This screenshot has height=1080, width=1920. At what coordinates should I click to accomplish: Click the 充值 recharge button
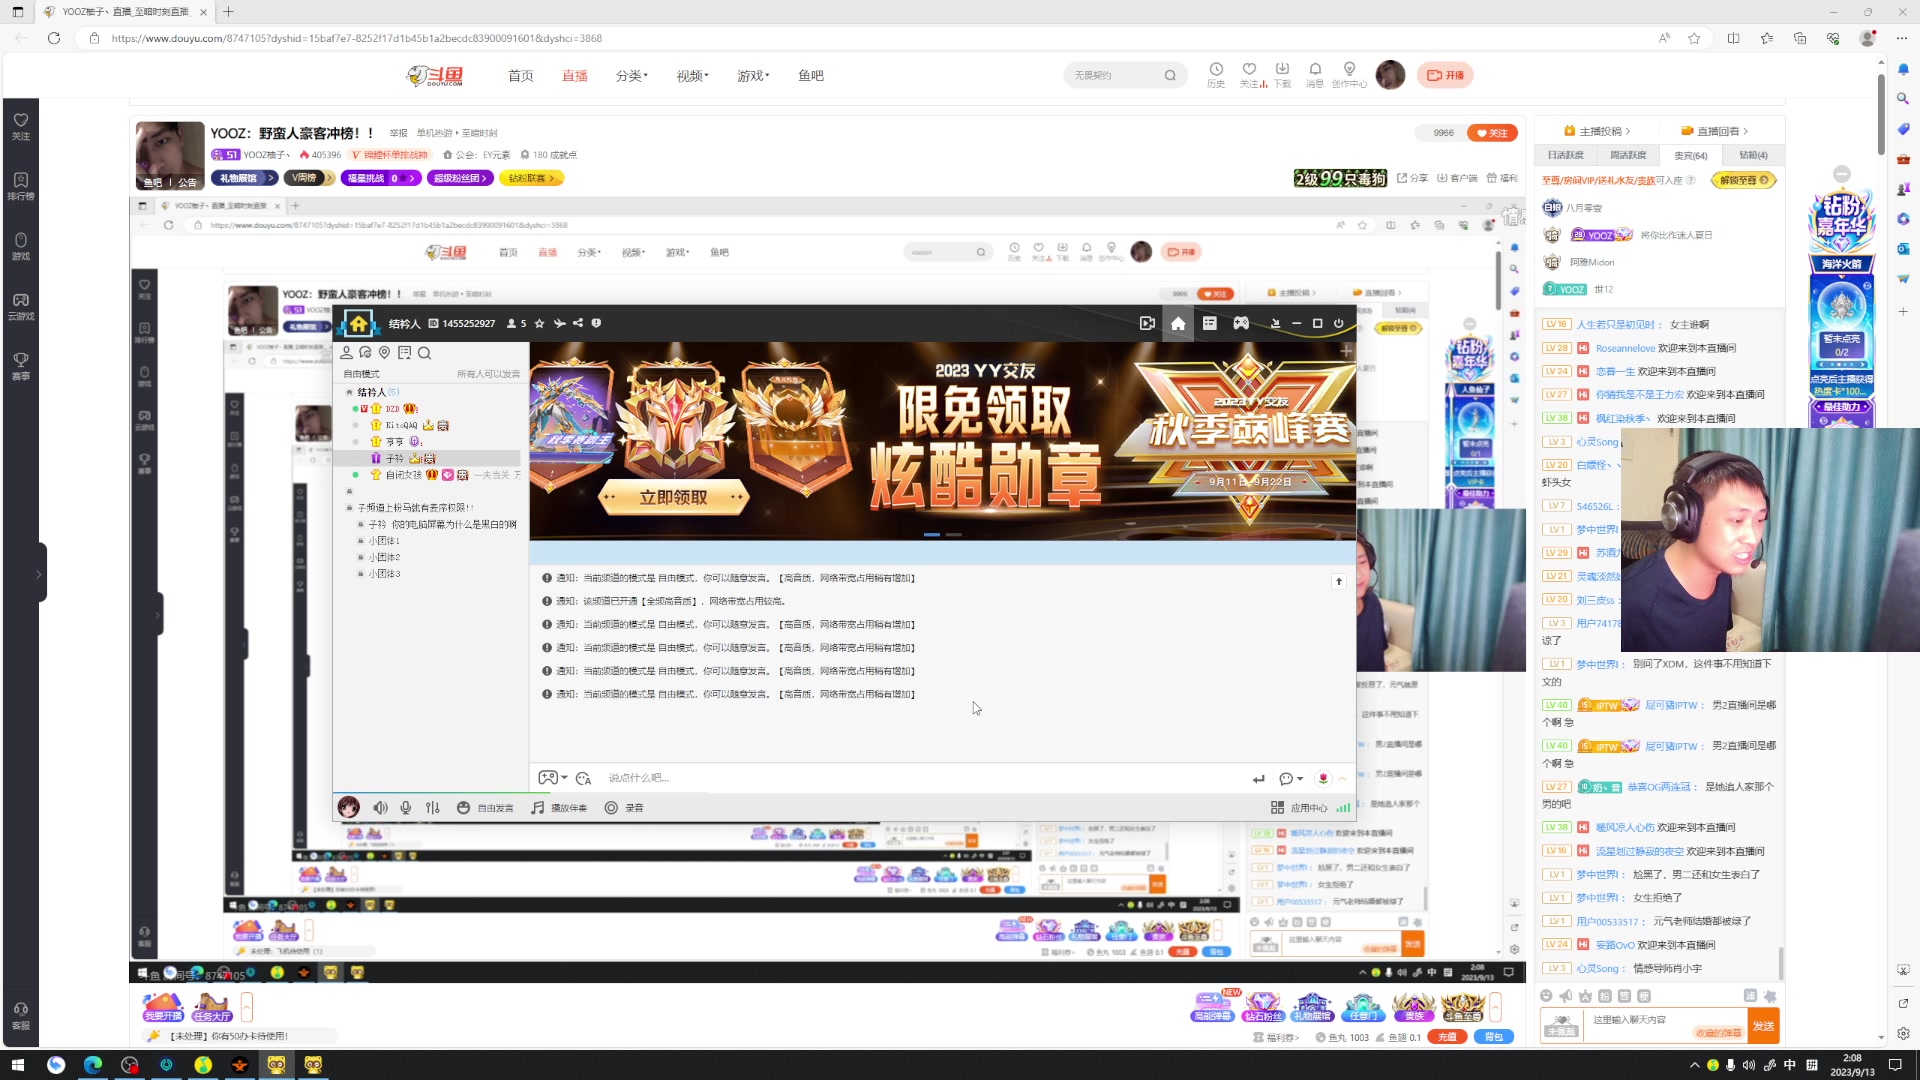tap(1447, 1037)
